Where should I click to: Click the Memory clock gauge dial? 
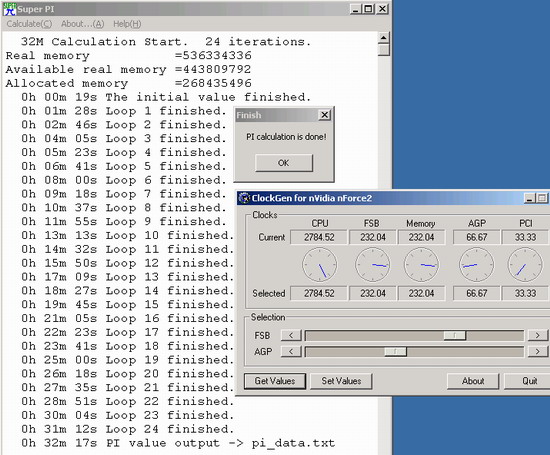point(421,265)
